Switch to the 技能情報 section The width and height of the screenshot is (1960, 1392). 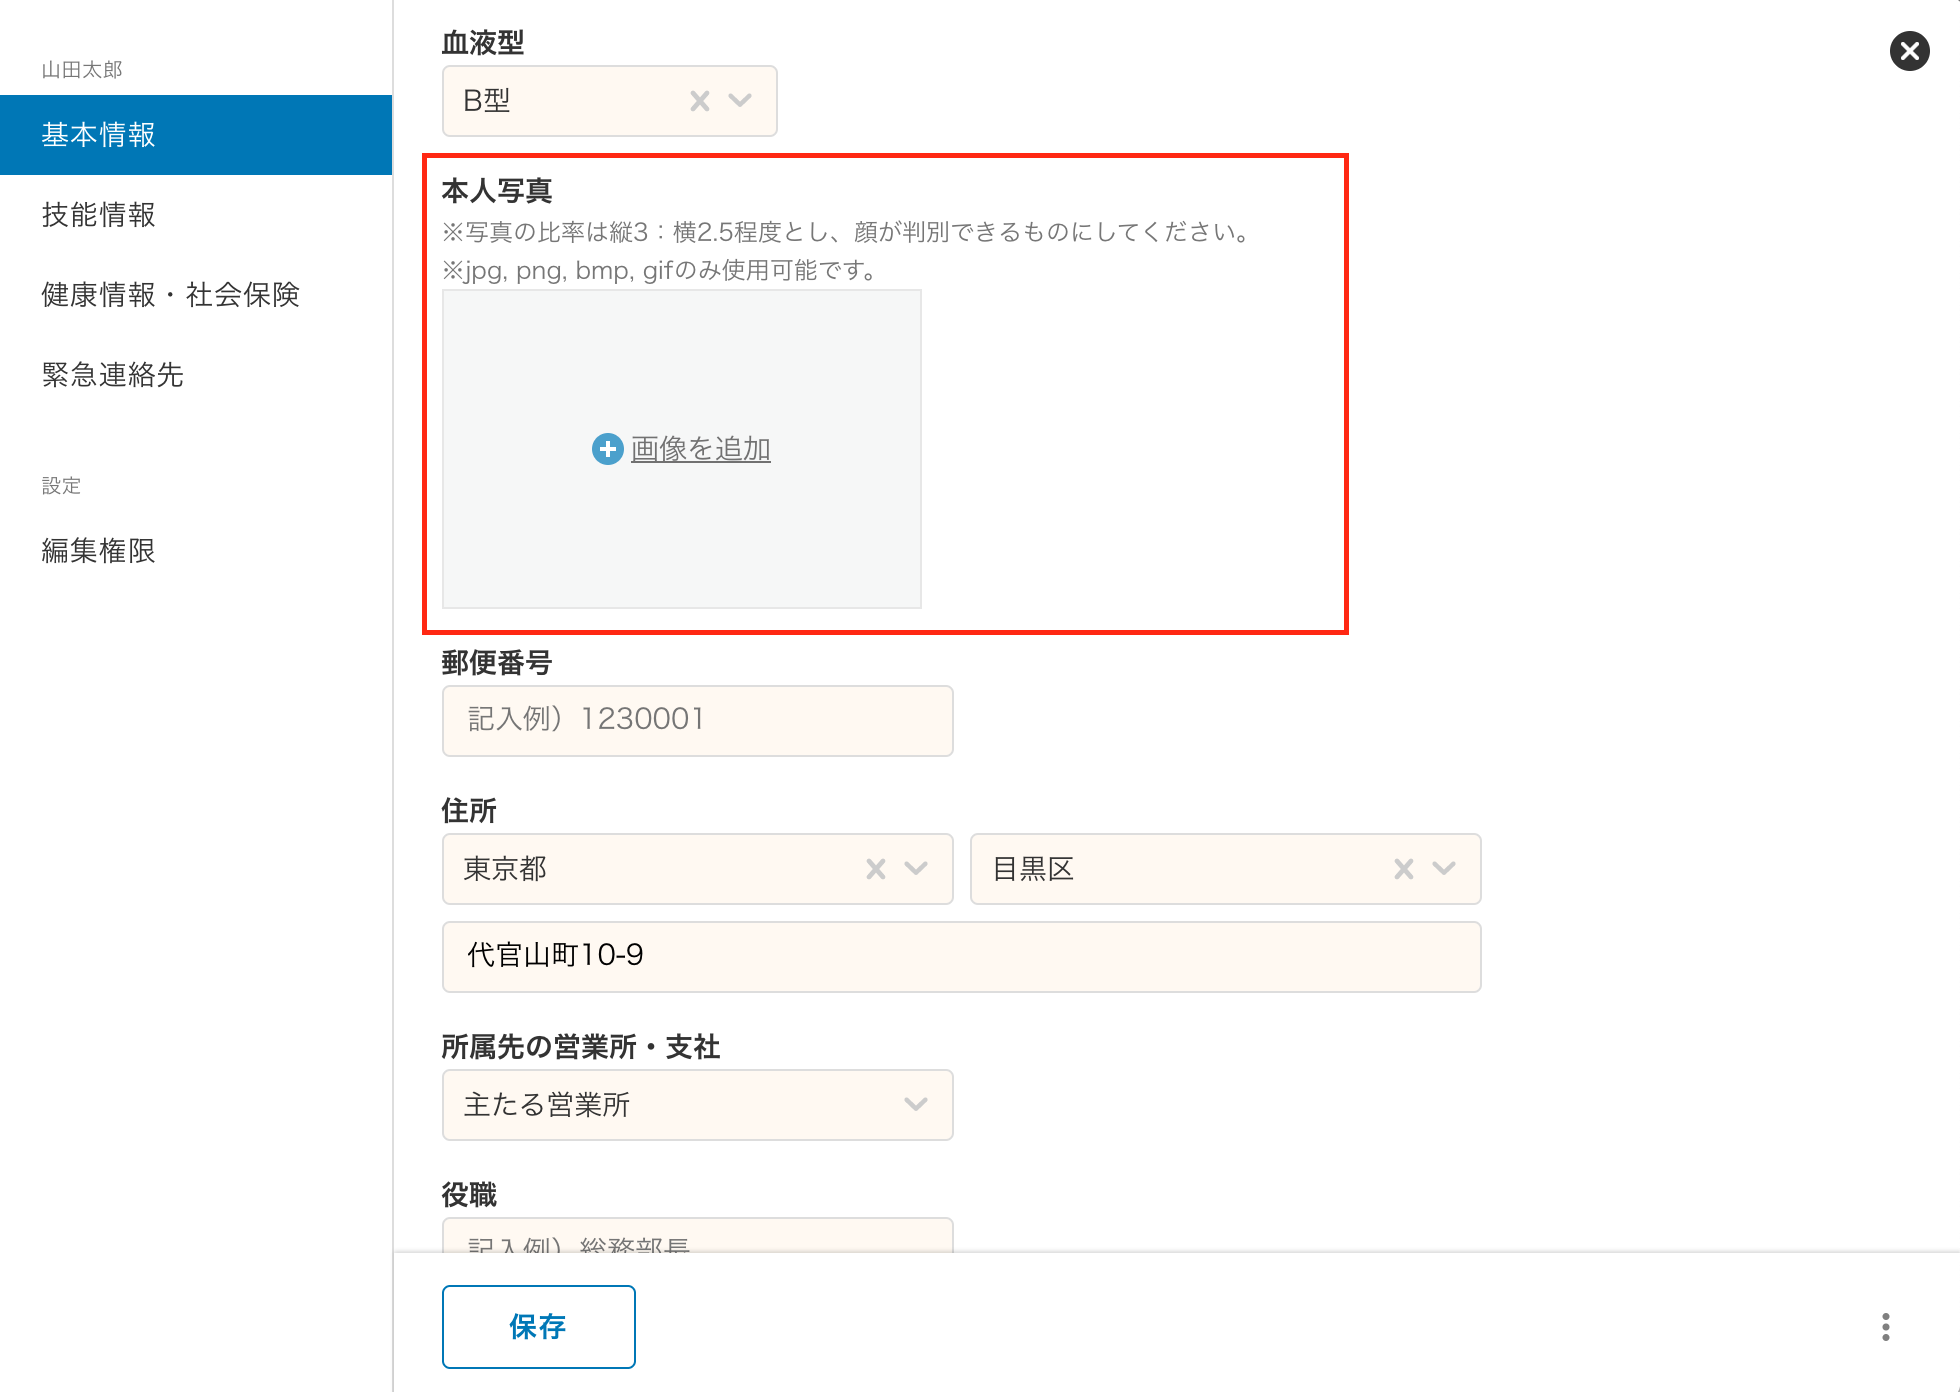click(x=98, y=215)
